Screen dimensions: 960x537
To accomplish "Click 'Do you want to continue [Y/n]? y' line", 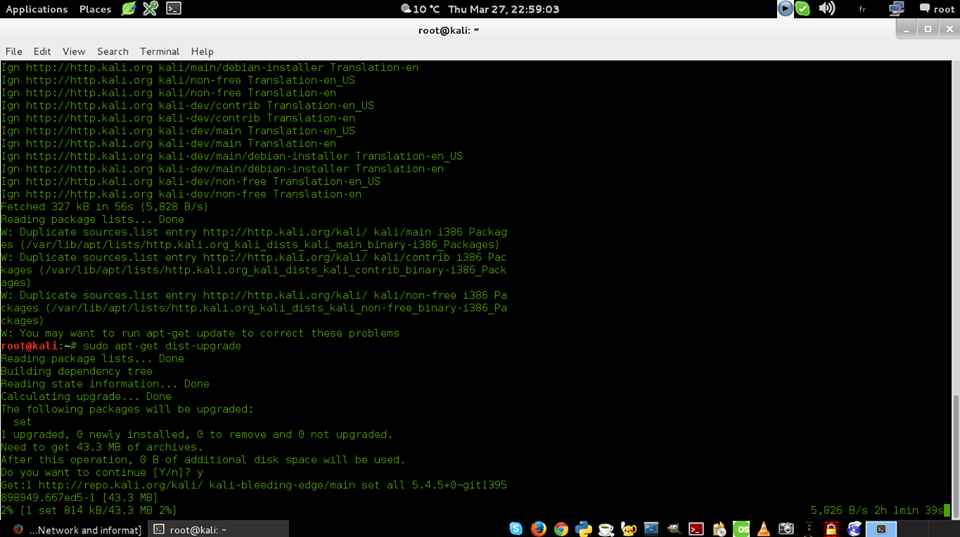I will 102,472.
